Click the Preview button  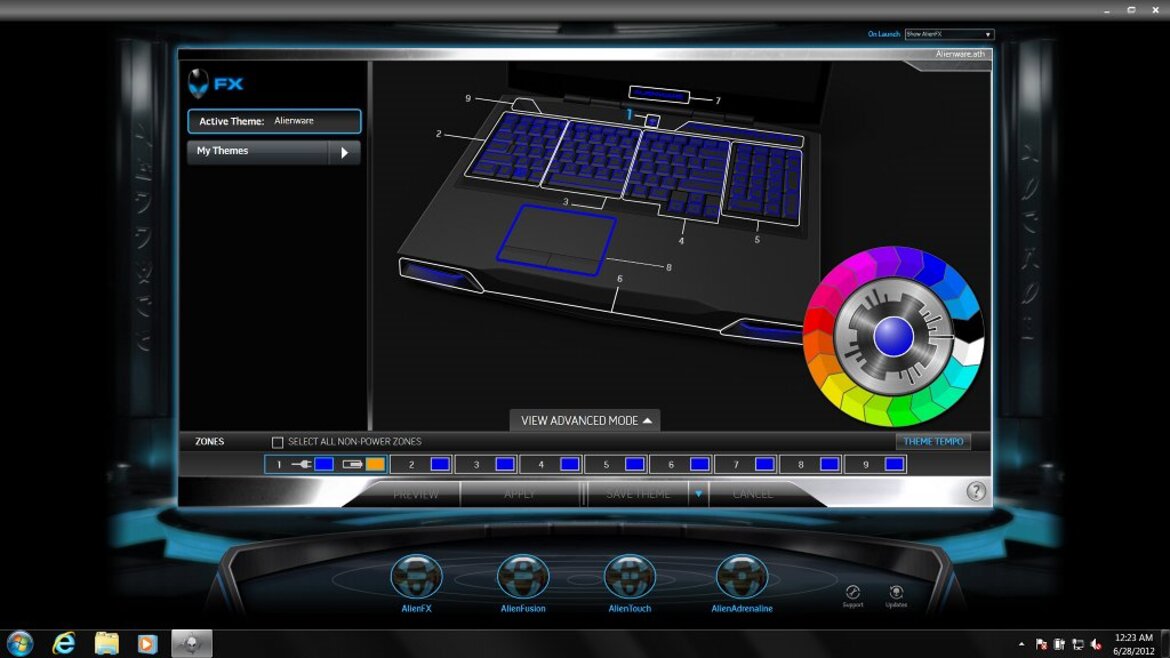point(416,494)
